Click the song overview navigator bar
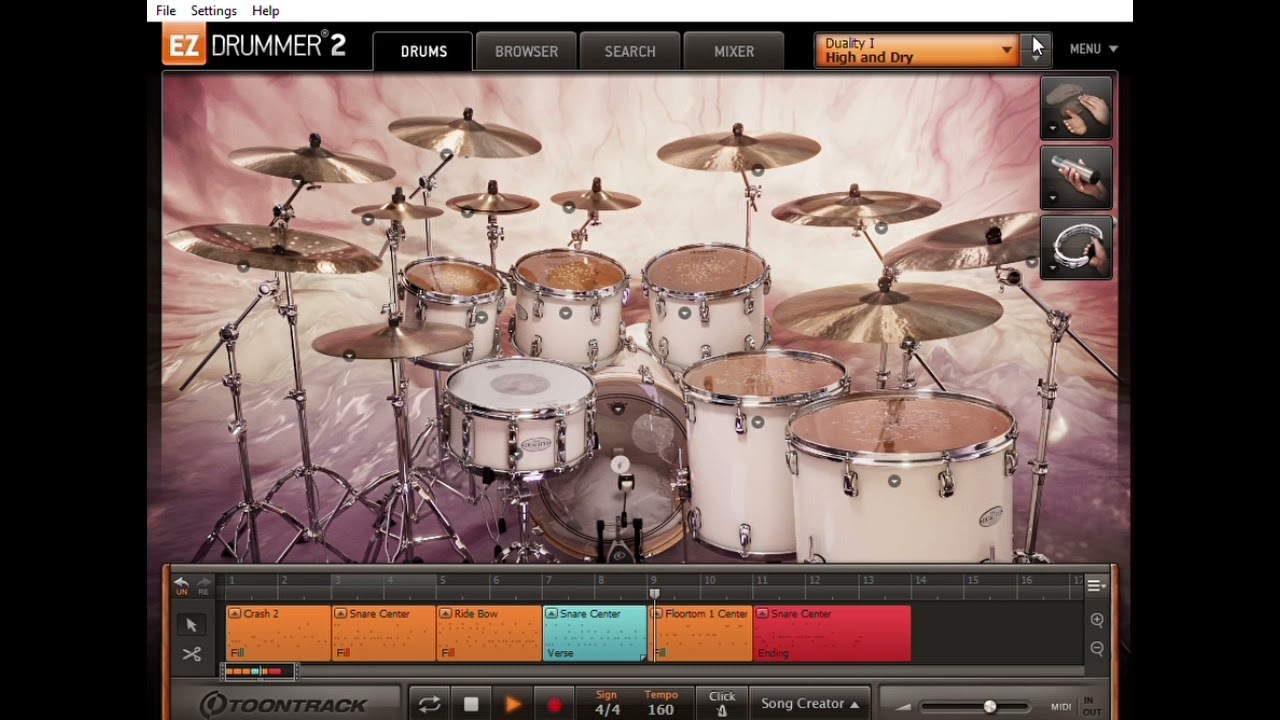 tap(258, 671)
